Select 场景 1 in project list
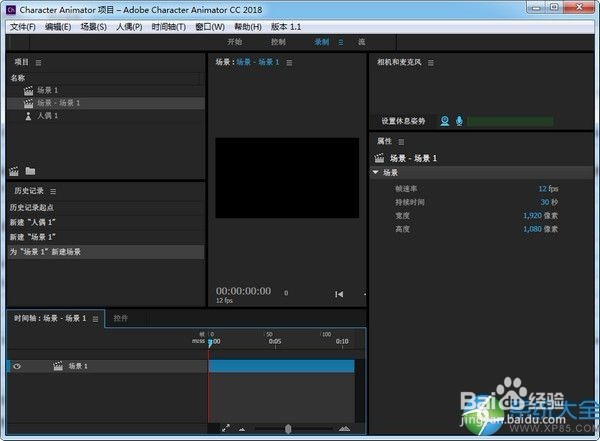The width and height of the screenshot is (600, 441). 106,91
